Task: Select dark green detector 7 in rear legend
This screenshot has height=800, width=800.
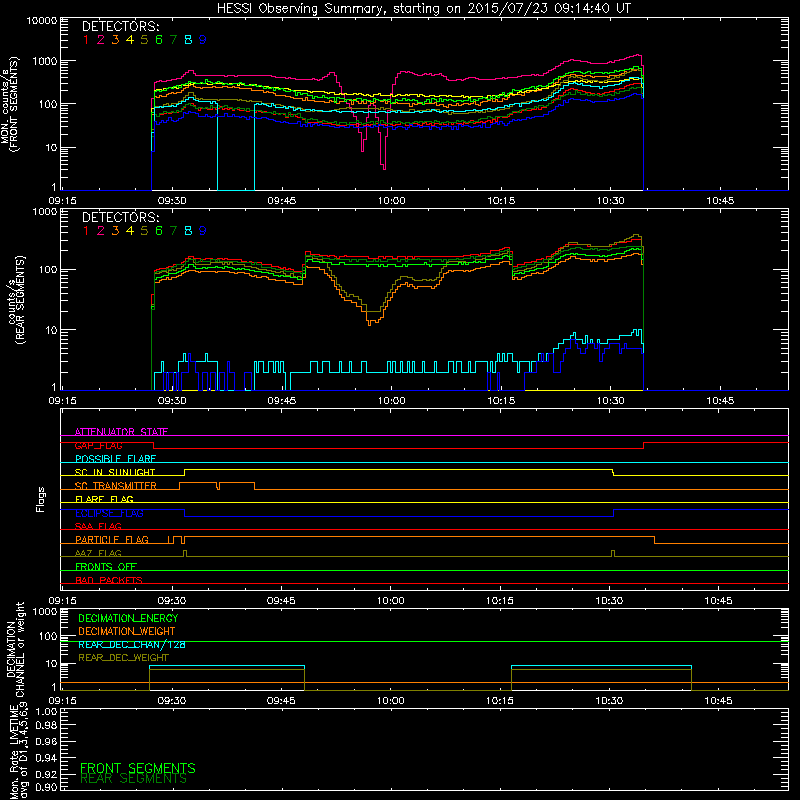Action: pos(173,231)
